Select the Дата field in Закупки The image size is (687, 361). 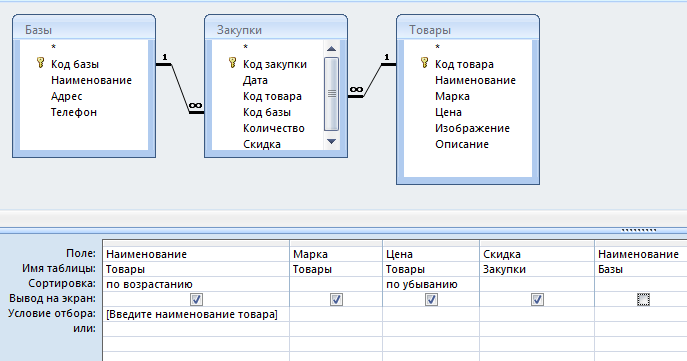[x=255, y=80]
